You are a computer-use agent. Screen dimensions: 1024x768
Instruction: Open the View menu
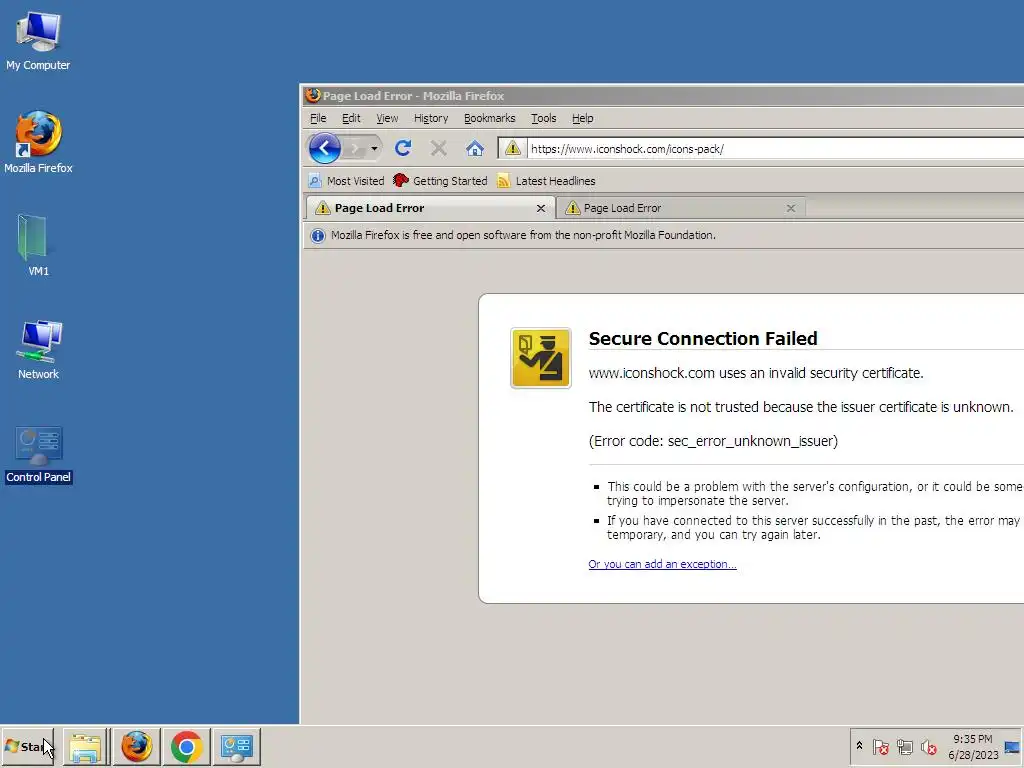(387, 118)
